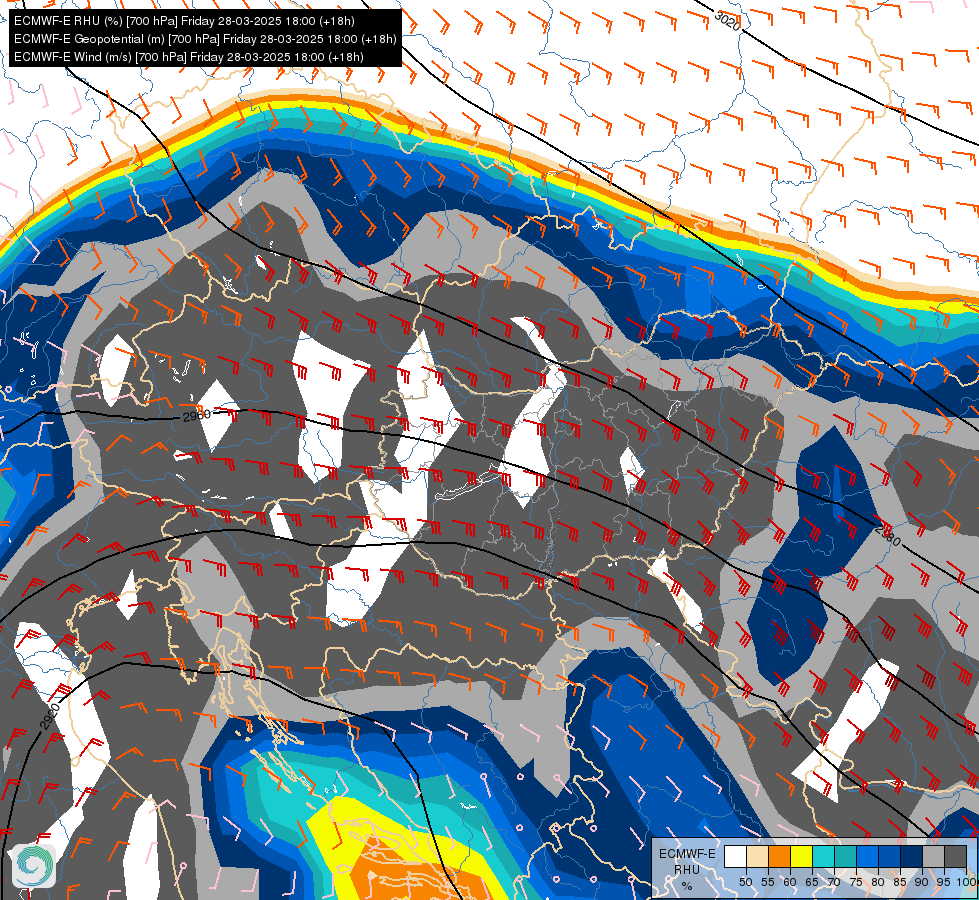Click the light gray 90–95 legend swatch
The width and height of the screenshot is (979, 900).
click(x=933, y=857)
